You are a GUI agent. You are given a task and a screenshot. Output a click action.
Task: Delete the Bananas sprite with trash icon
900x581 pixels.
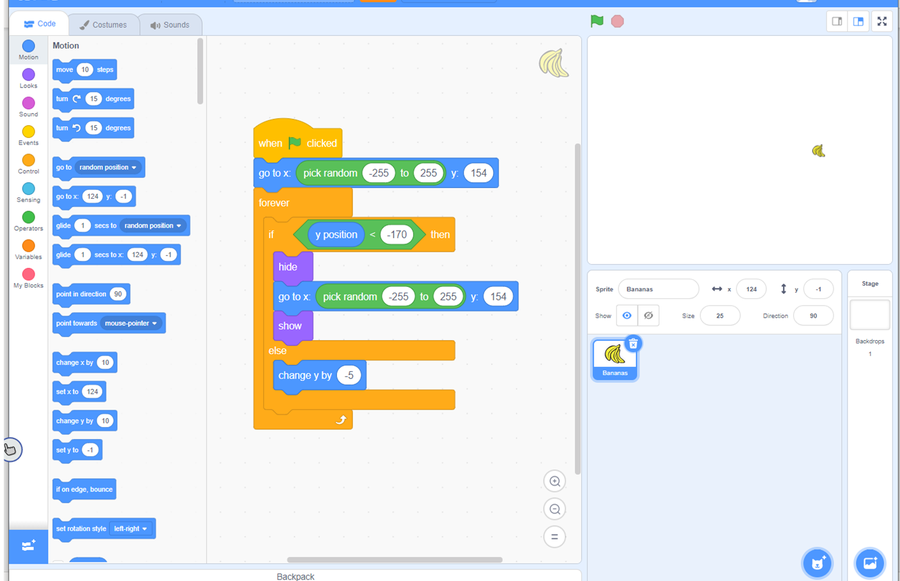point(633,344)
